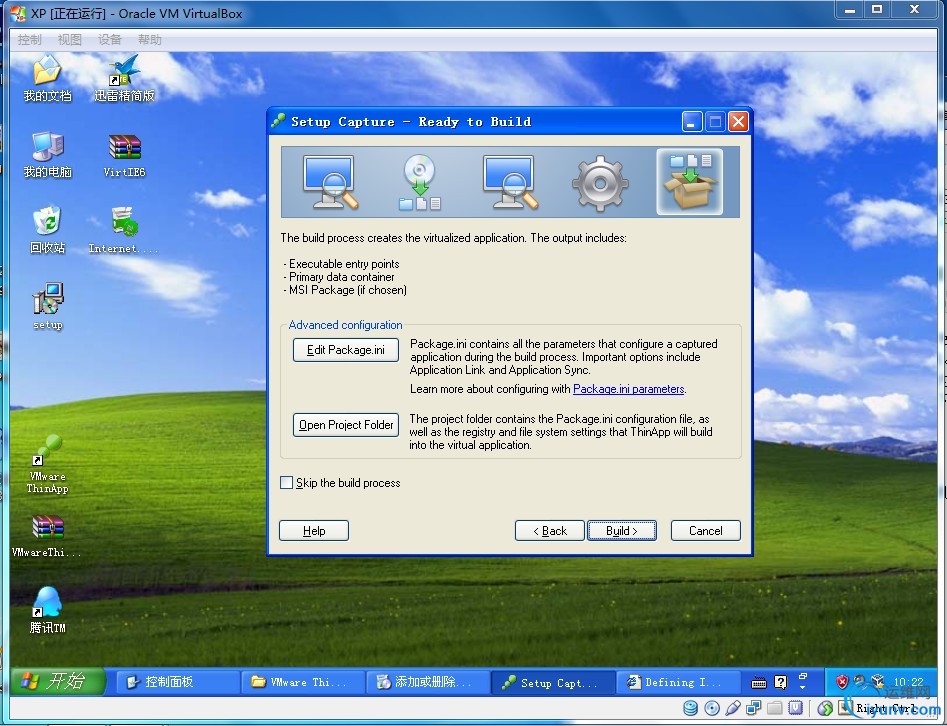Click VirtualBox USB status icon
The height and width of the screenshot is (726, 947).
(x=733, y=708)
